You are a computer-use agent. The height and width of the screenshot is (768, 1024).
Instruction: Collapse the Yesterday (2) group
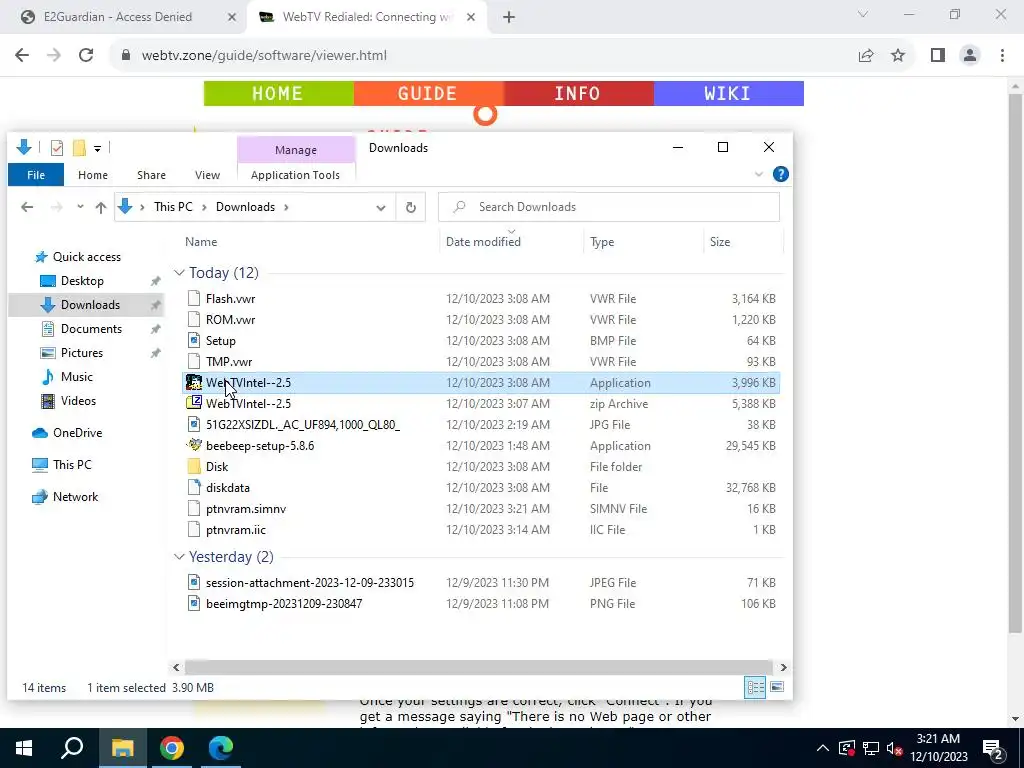click(179, 557)
